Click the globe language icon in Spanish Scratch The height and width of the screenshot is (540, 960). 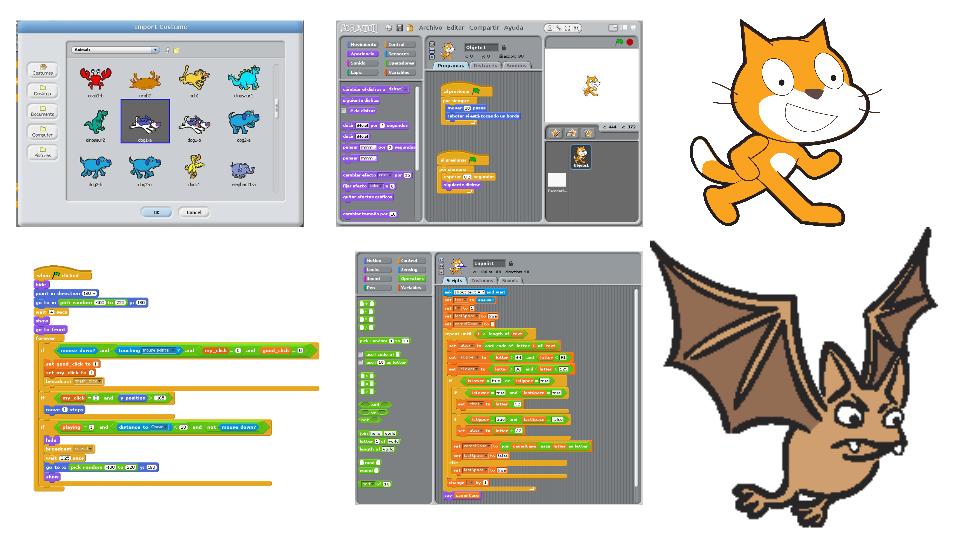(x=389, y=28)
